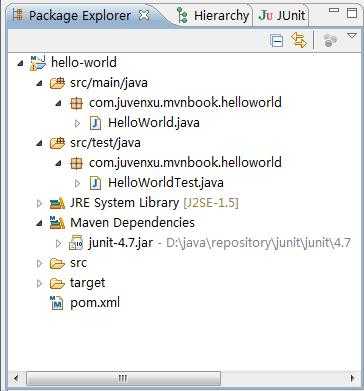The width and height of the screenshot is (364, 391).
Task: Select junit-4.7.jar entry
Action: [x=121, y=243]
